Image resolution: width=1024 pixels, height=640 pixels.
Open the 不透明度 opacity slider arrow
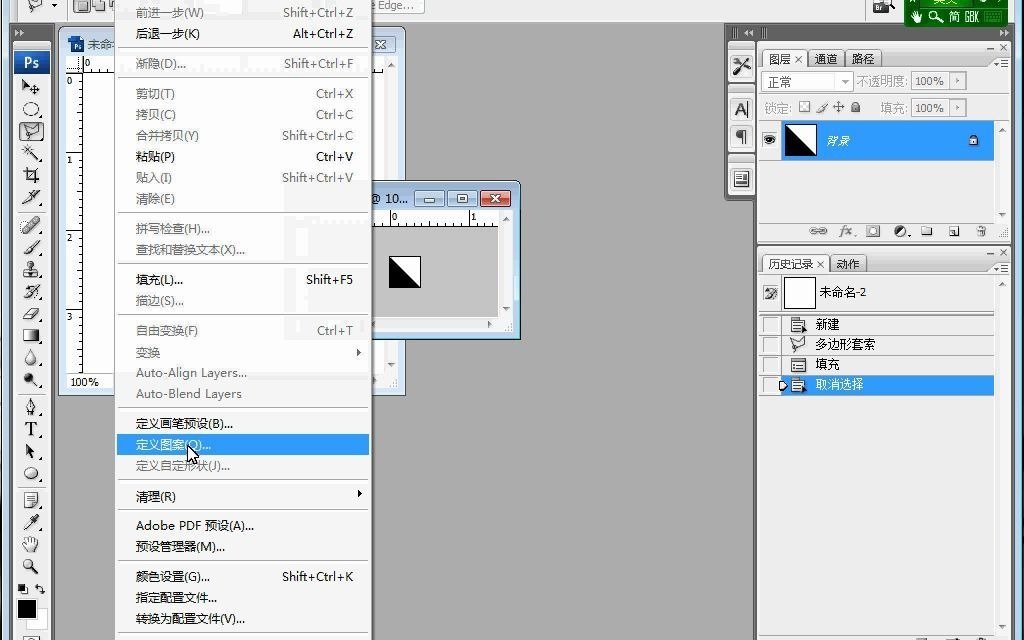(x=958, y=81)
